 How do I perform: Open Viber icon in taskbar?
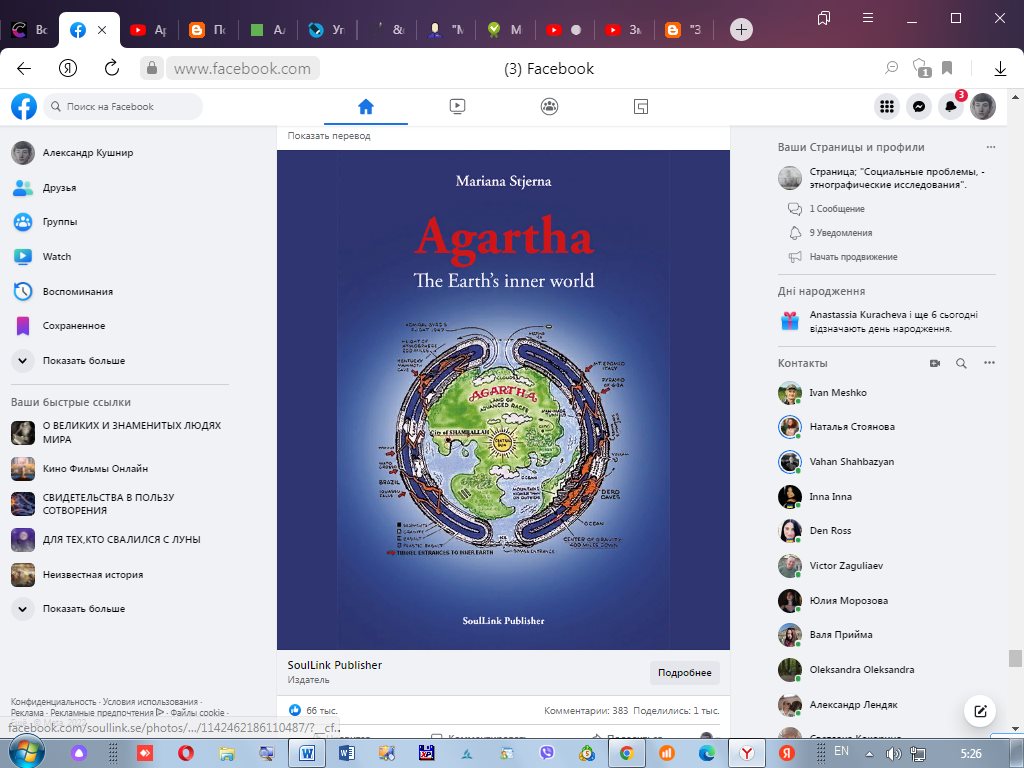click(x=547, y=753)
